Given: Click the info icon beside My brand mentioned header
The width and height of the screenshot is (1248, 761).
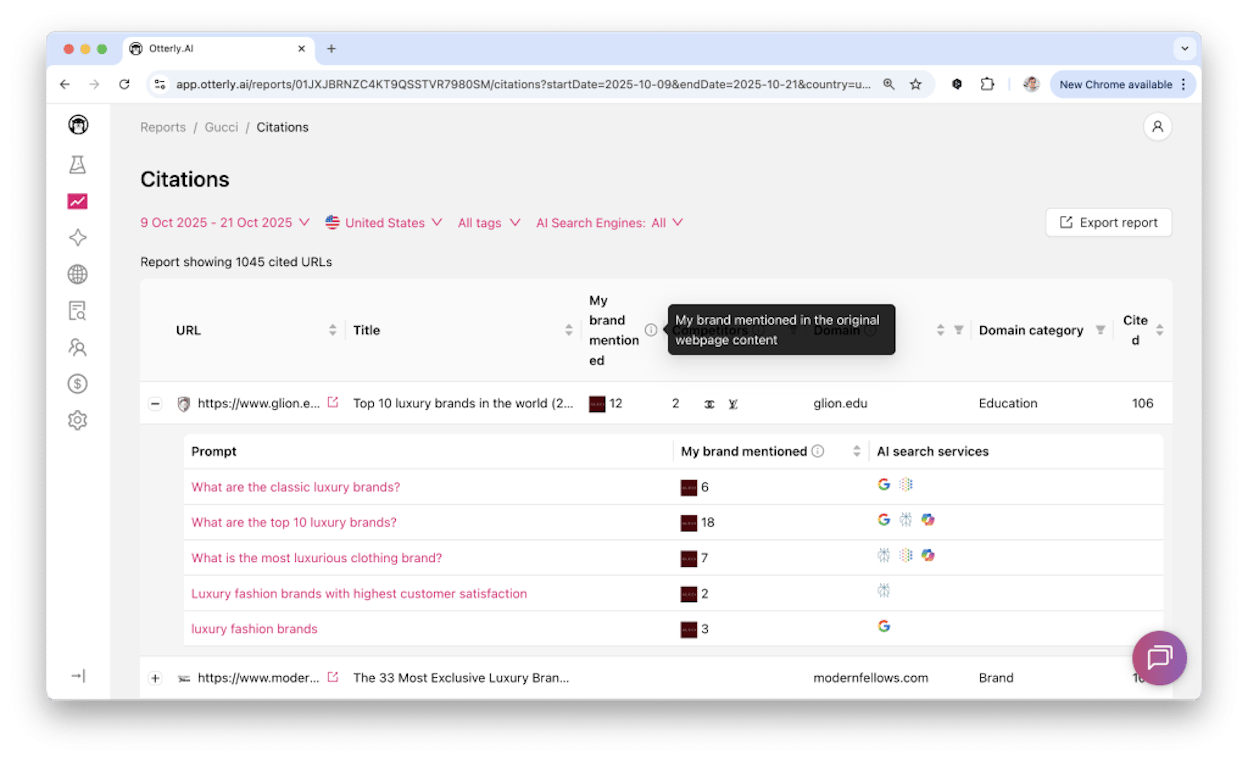Looking at the screenshot, I should (651, 330).
